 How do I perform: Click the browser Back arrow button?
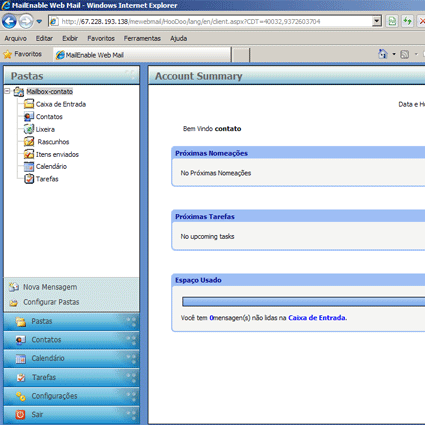coord(9,21)
